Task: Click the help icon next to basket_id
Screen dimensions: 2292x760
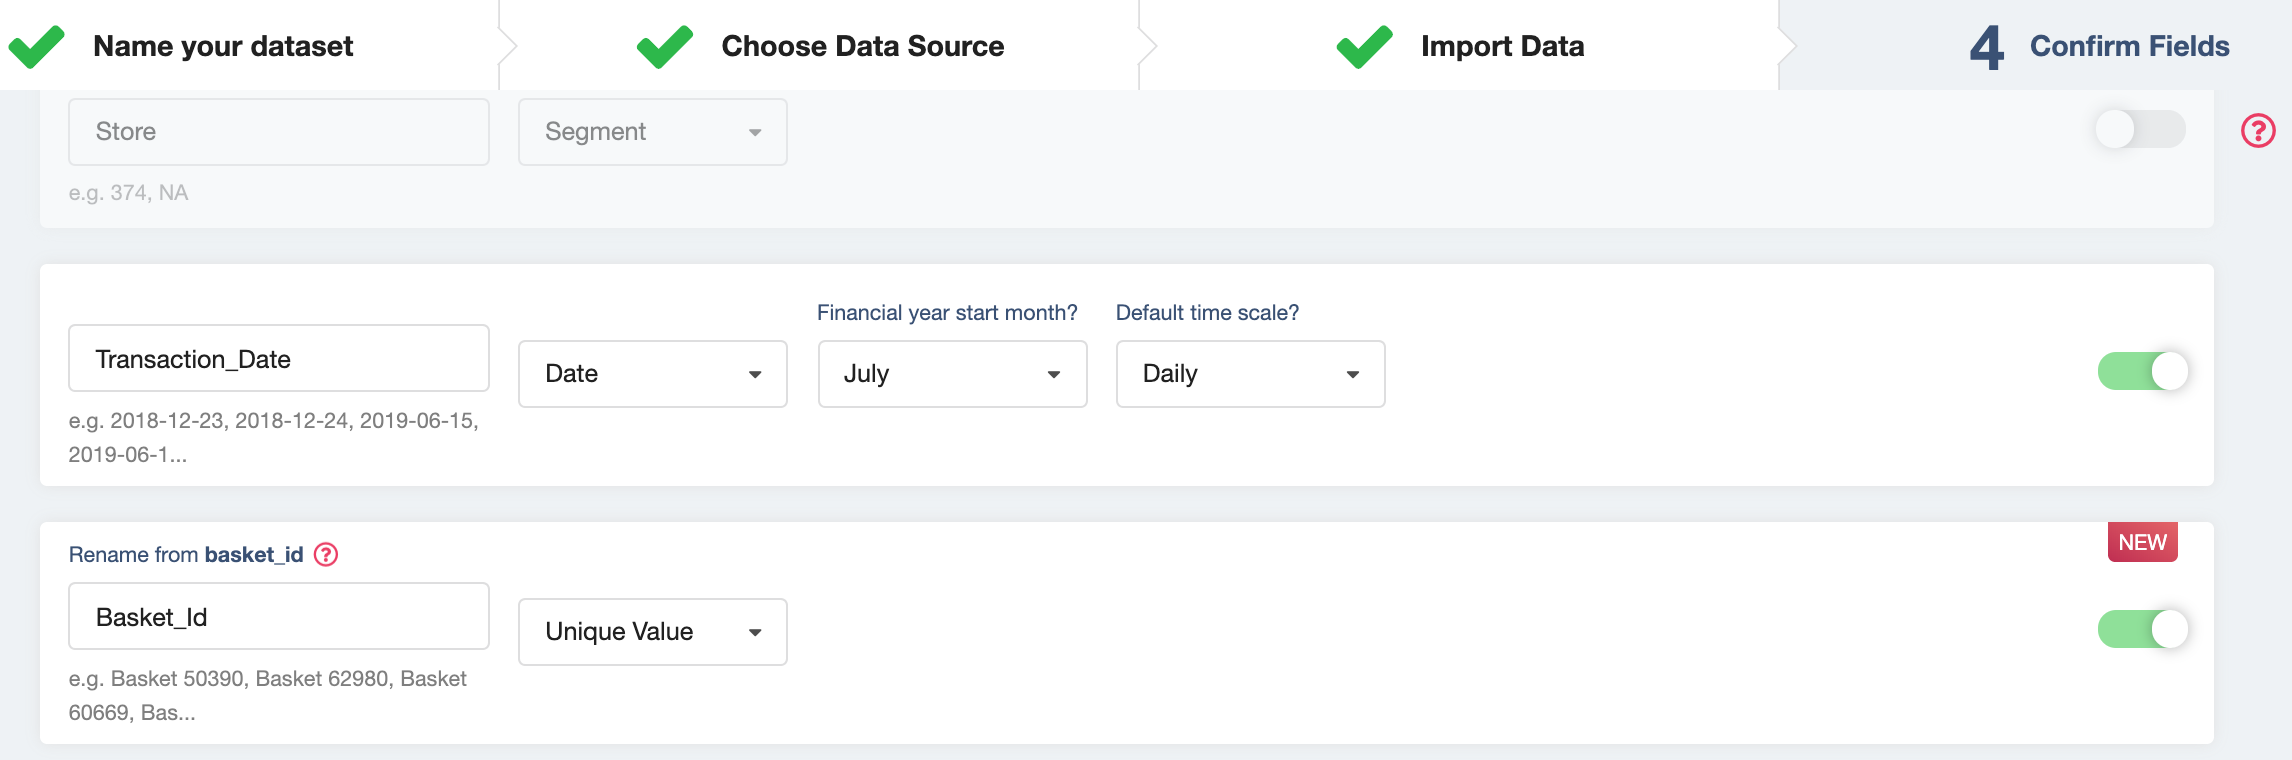Action: pyautogui.click(x=326, y=555)
